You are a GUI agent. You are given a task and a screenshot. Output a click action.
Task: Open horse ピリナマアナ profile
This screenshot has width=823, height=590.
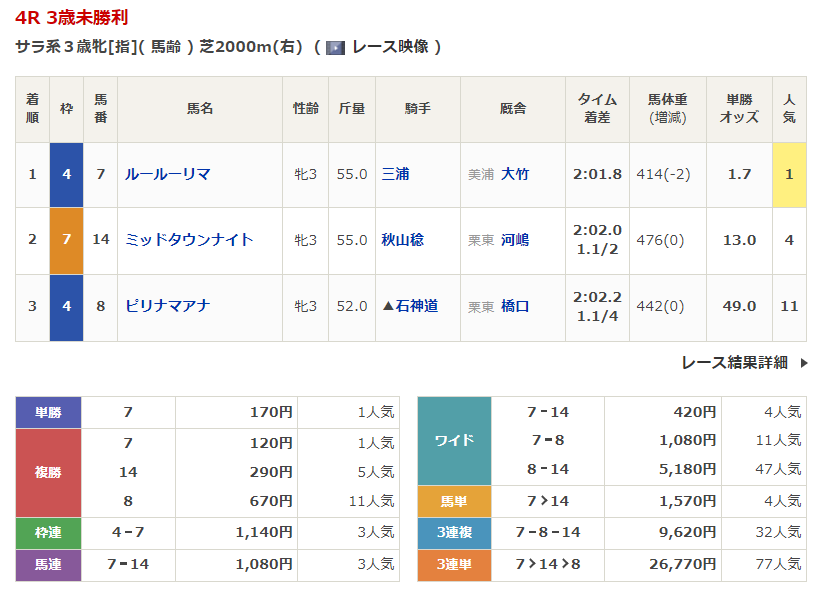[167, 306]
